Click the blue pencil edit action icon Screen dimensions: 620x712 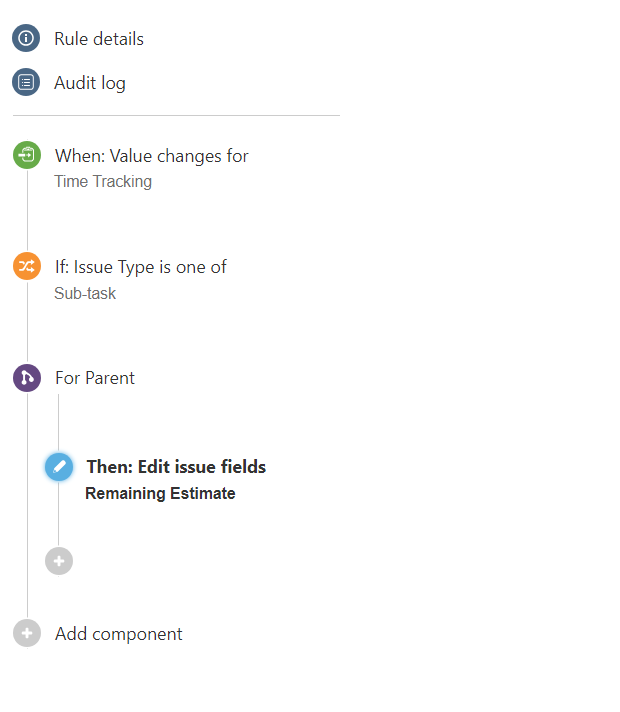point(59,467)
